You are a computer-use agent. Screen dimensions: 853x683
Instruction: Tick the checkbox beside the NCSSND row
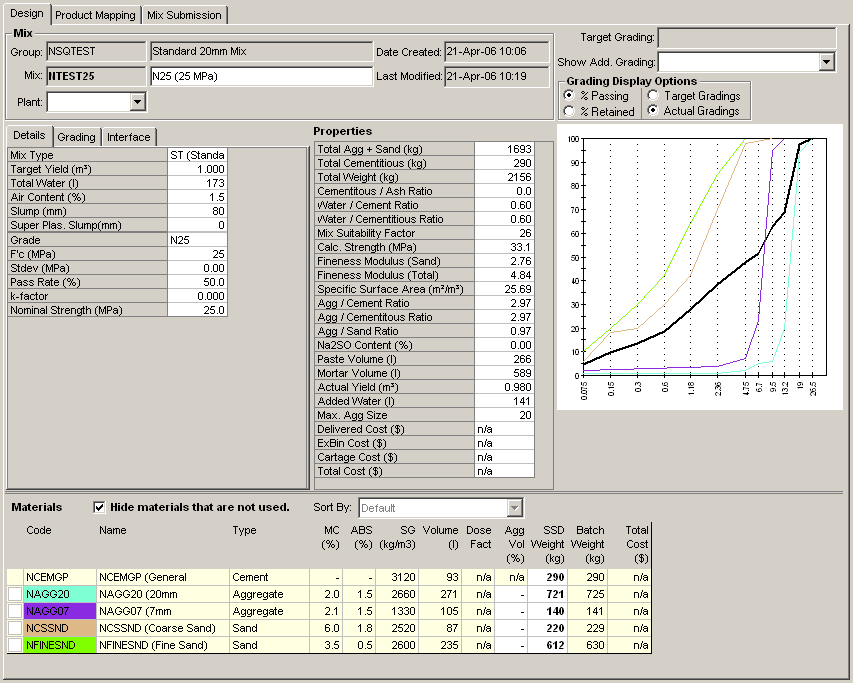click(15, 629)
